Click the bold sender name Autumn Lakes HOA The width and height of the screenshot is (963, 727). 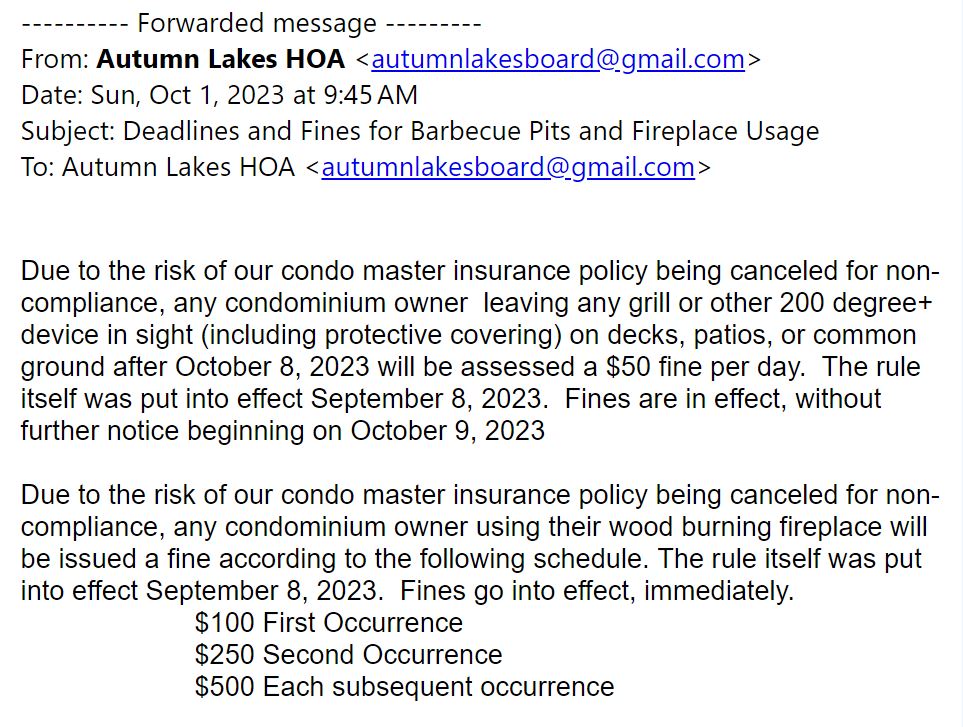click(221, 59)
